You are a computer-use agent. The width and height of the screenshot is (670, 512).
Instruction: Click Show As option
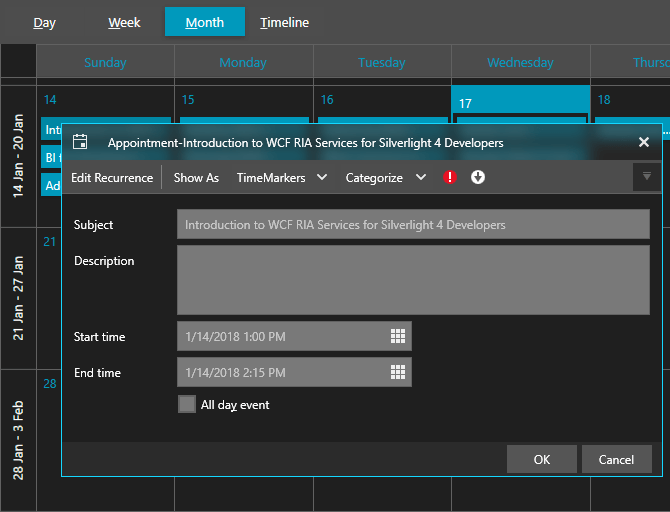pyautogui.click(x=196, y=178)
